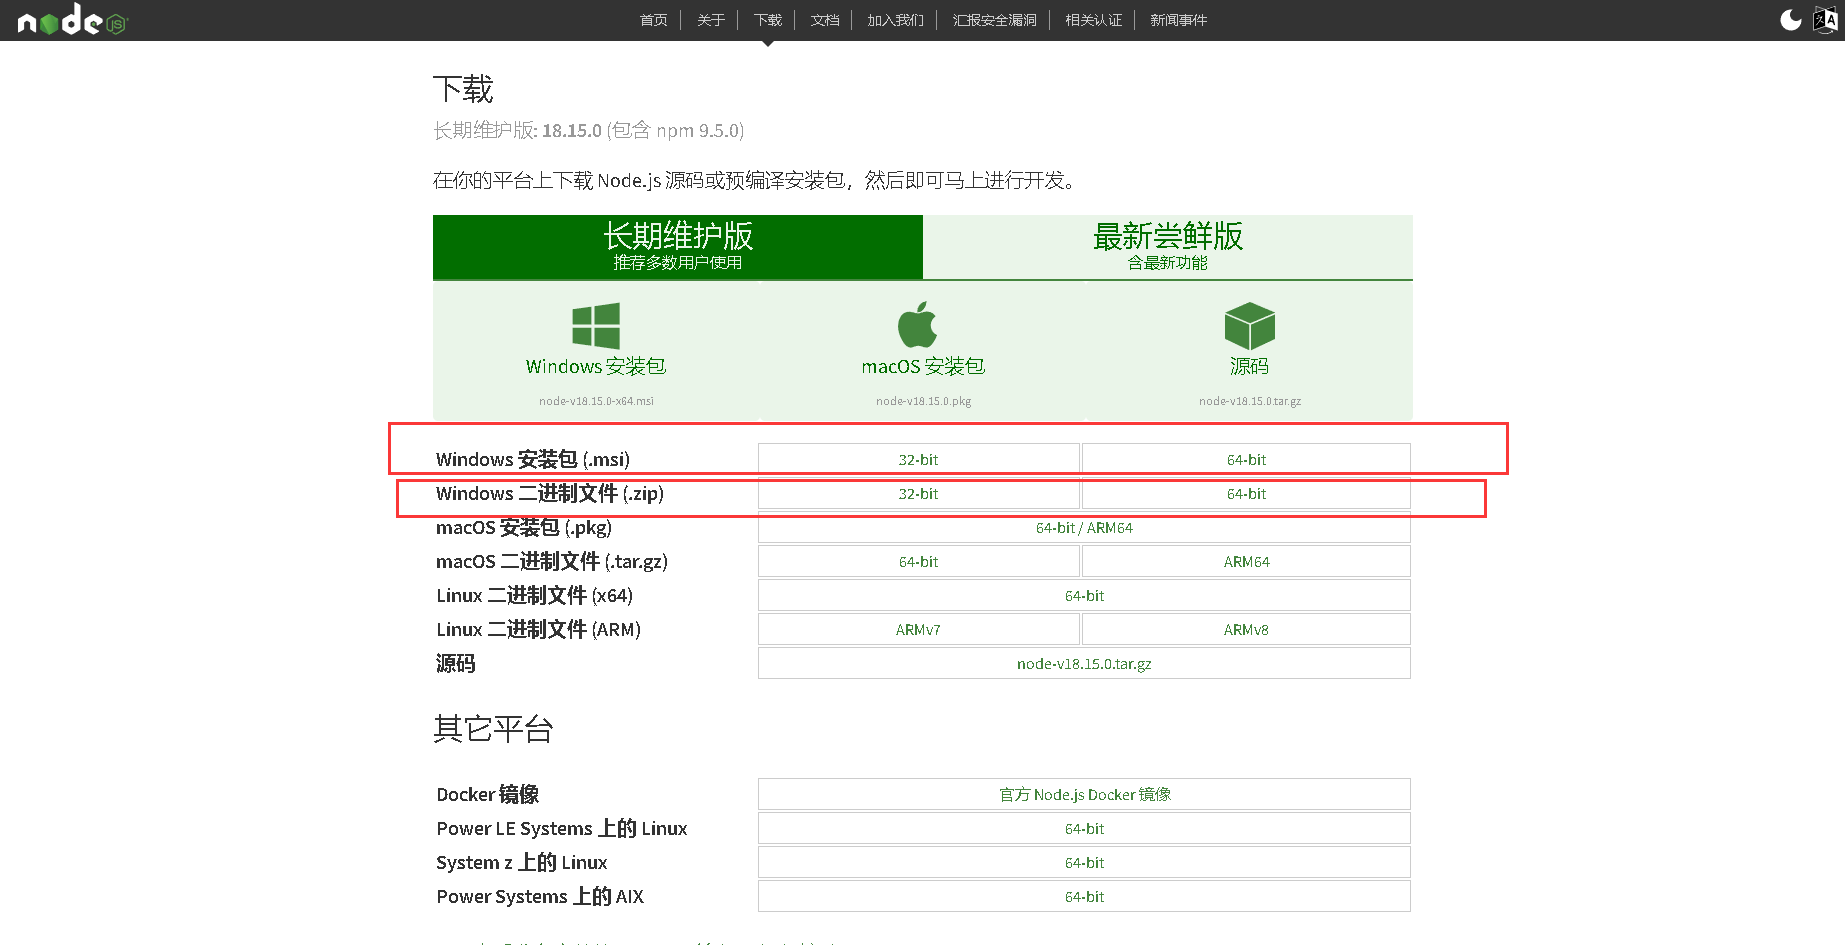
Task: Download macOS .tar.gz 64-bit binary
Action: coord(918,562)
